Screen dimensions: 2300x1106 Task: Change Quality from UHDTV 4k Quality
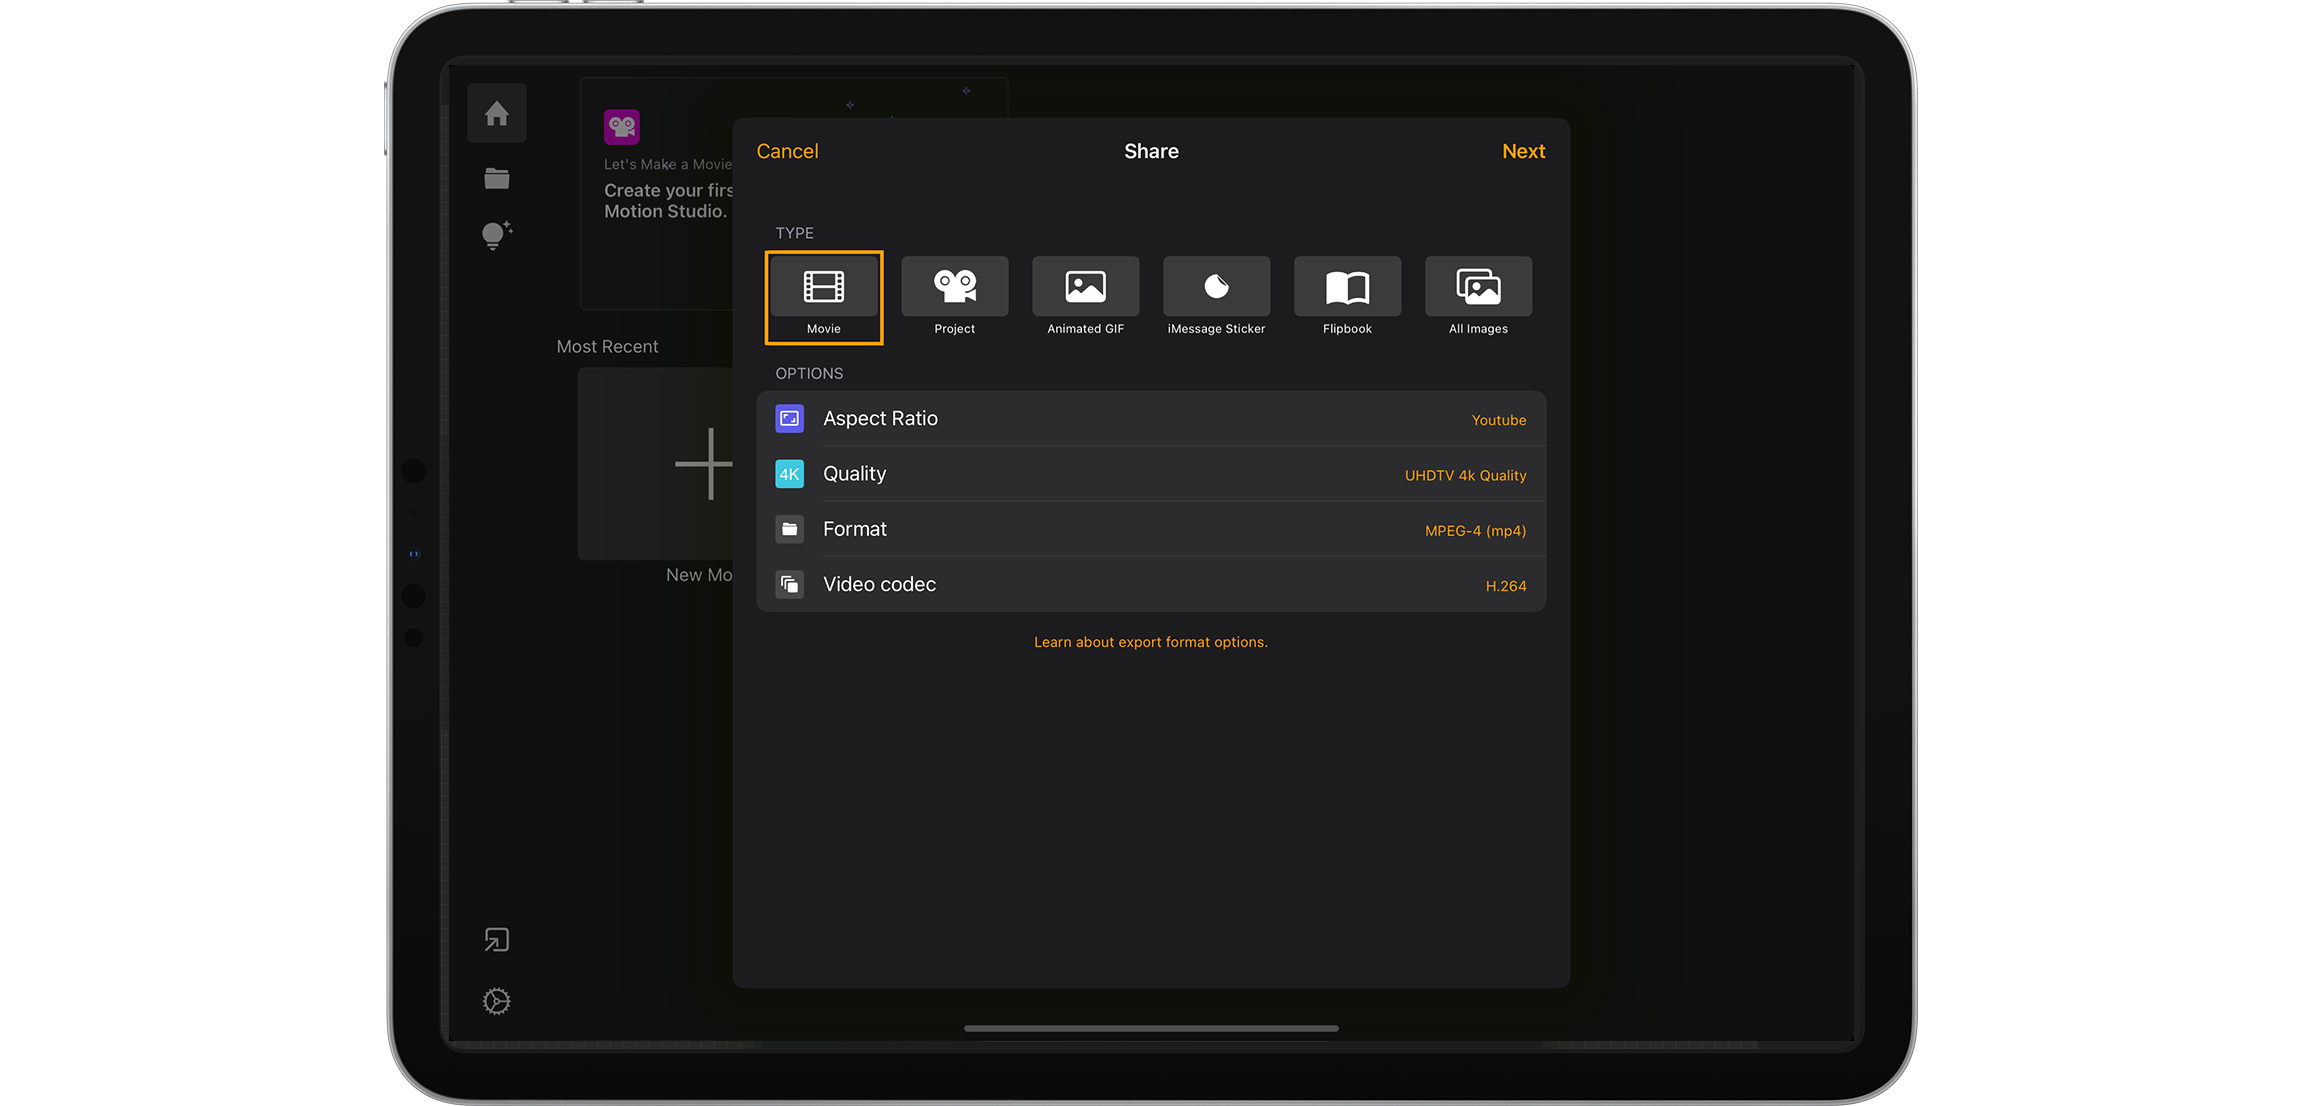pyautogui.click(x=1465, y=475)
